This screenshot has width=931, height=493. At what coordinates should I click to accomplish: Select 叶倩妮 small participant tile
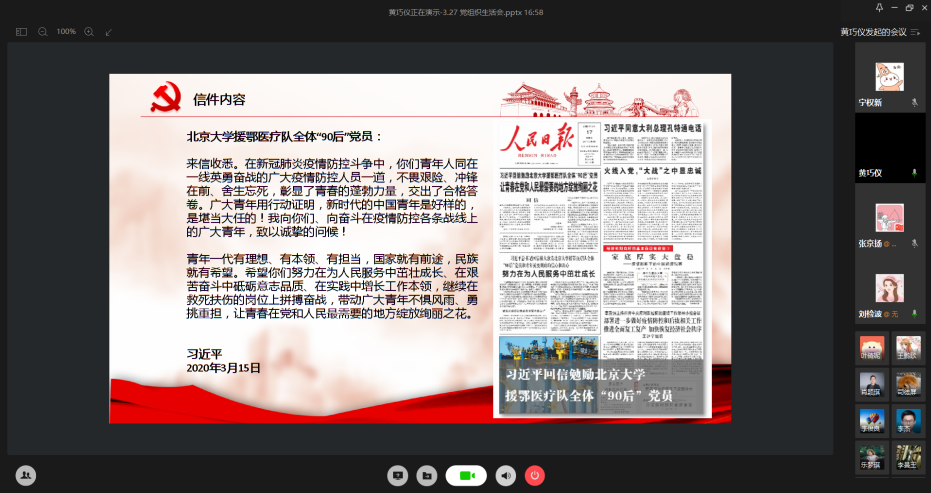(872, 349)
